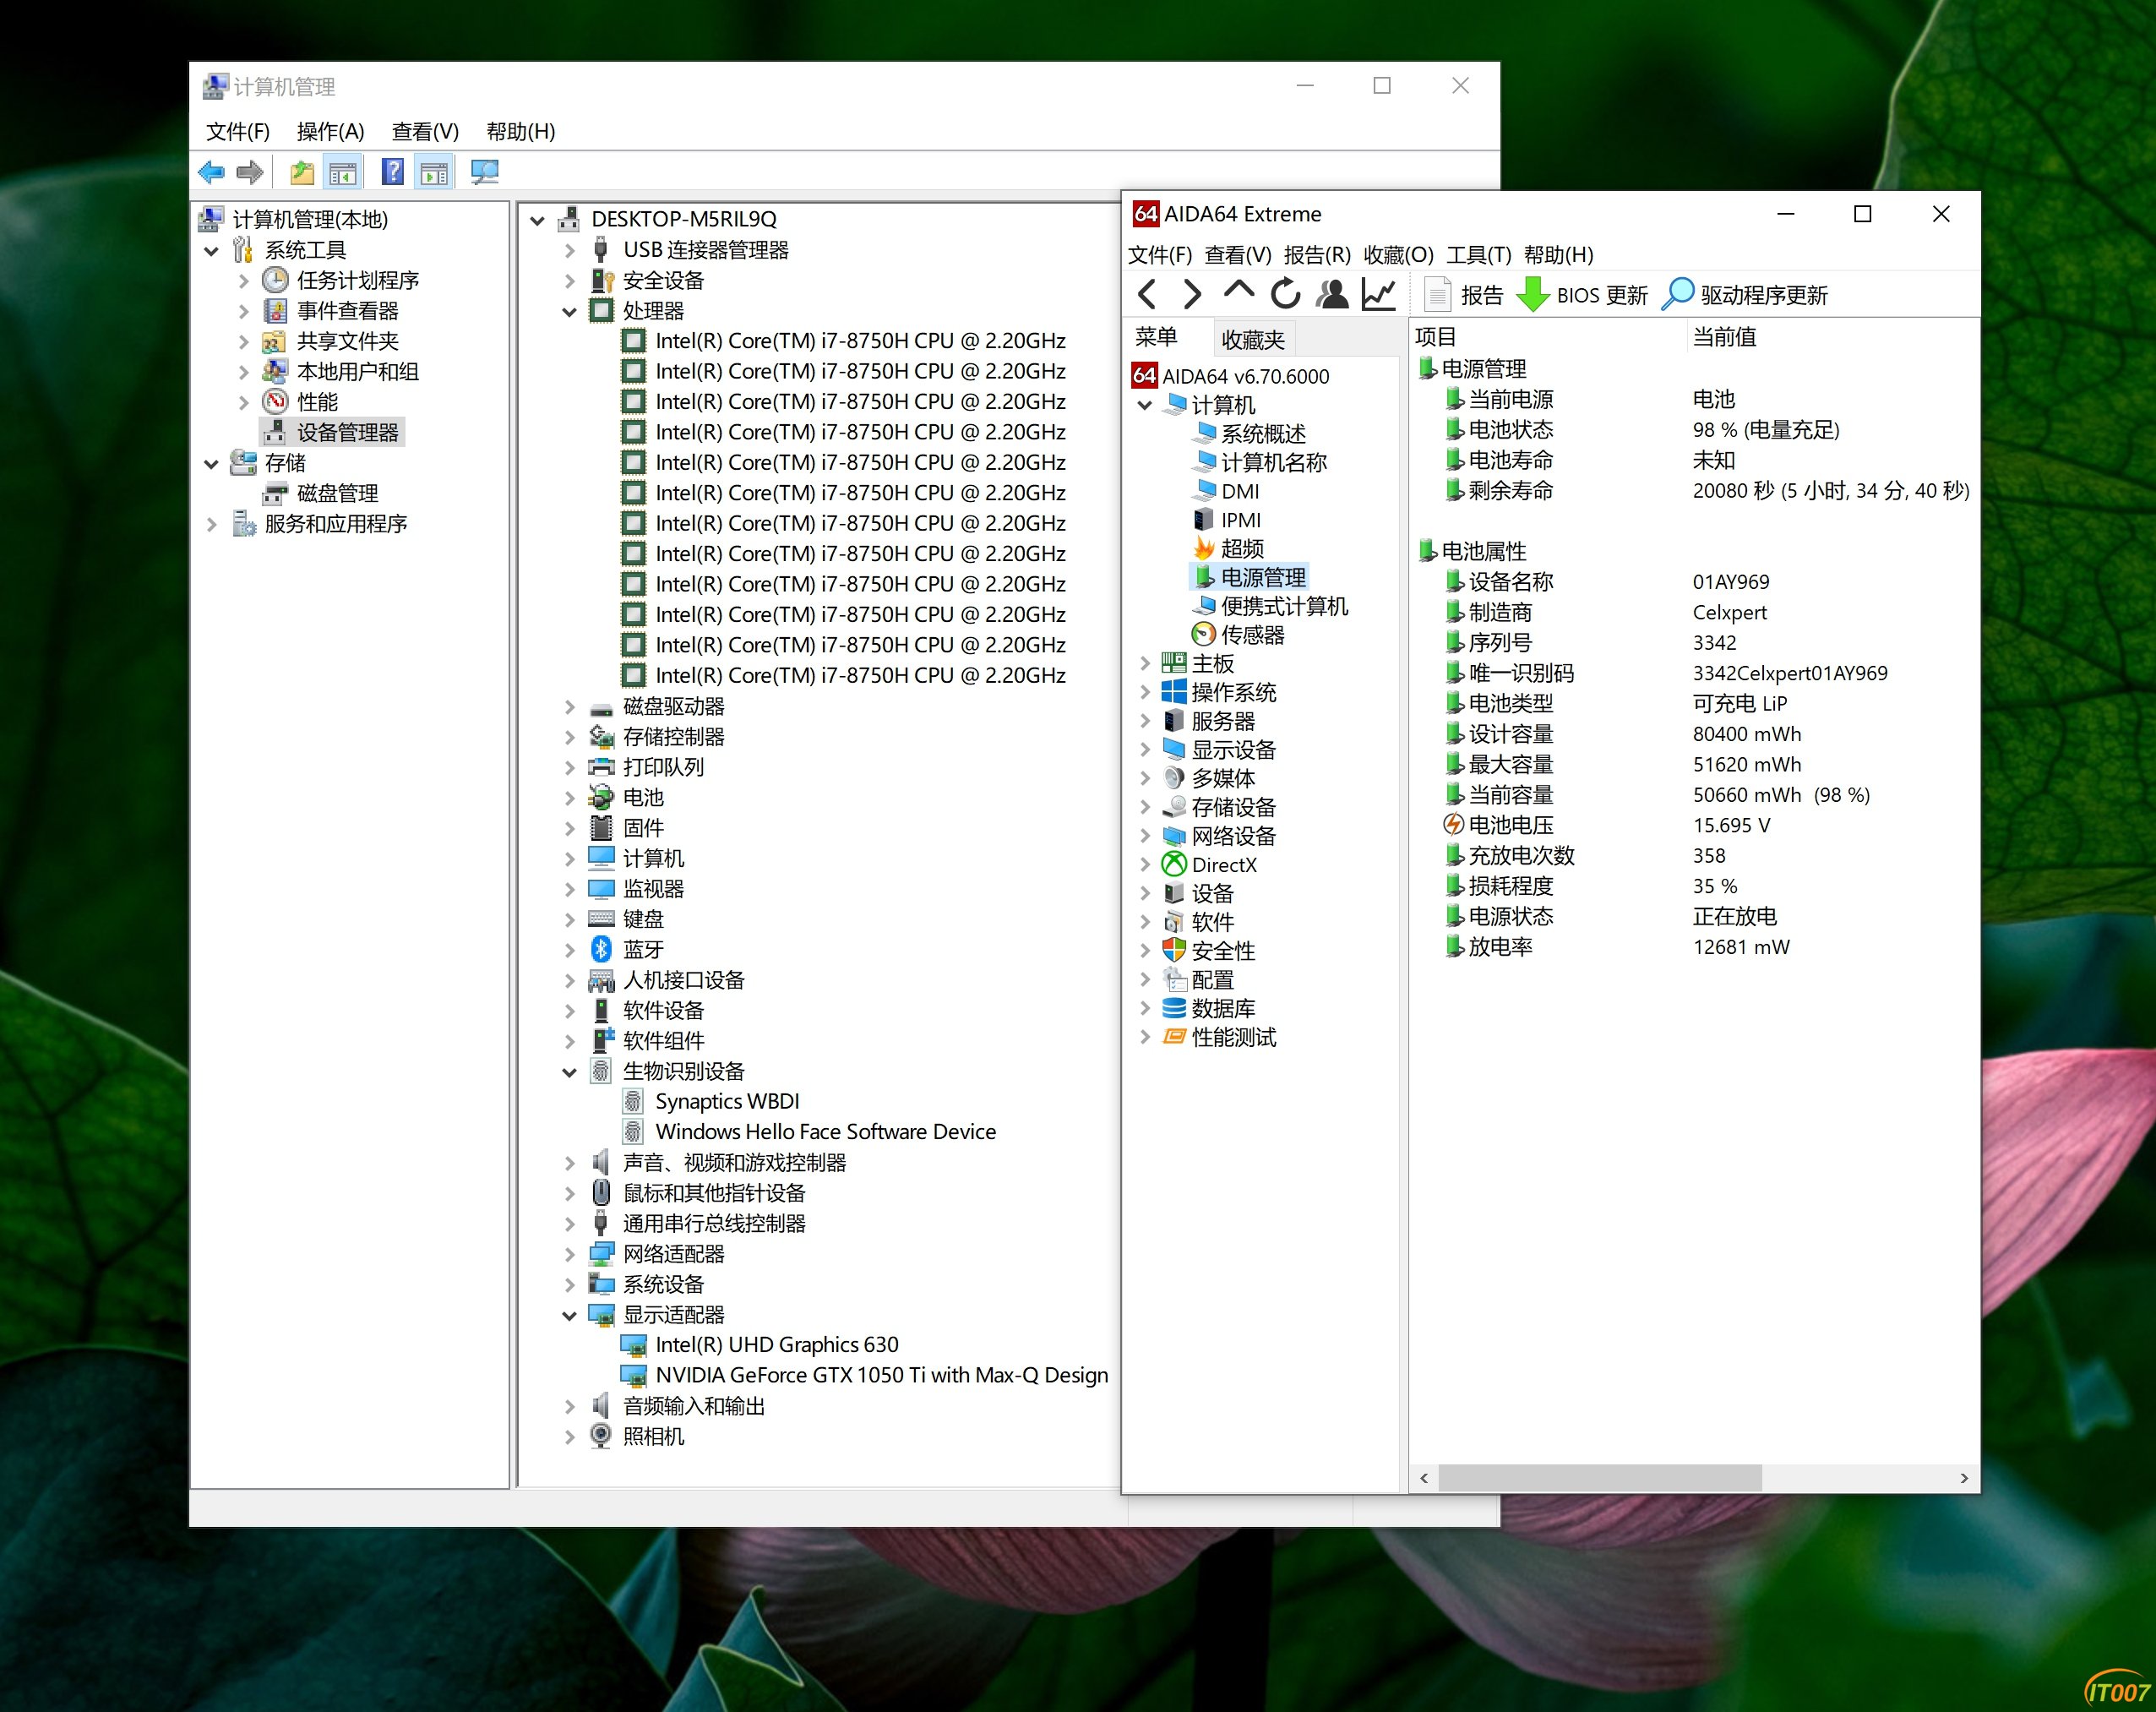The image size is (2156, 1712).
Task: Click the back arrow in 计算机管理 toolbar
Action: (x=212, y=173)
